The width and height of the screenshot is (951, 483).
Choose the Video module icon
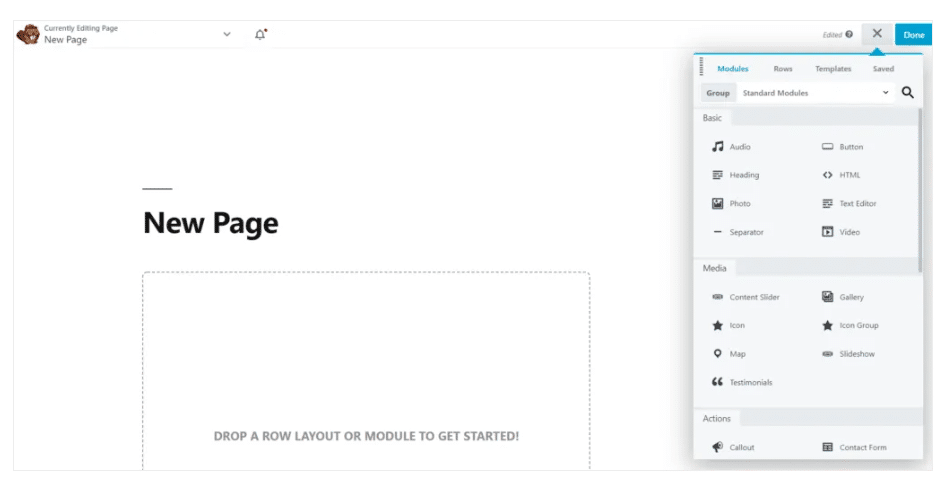click(827, 232)
